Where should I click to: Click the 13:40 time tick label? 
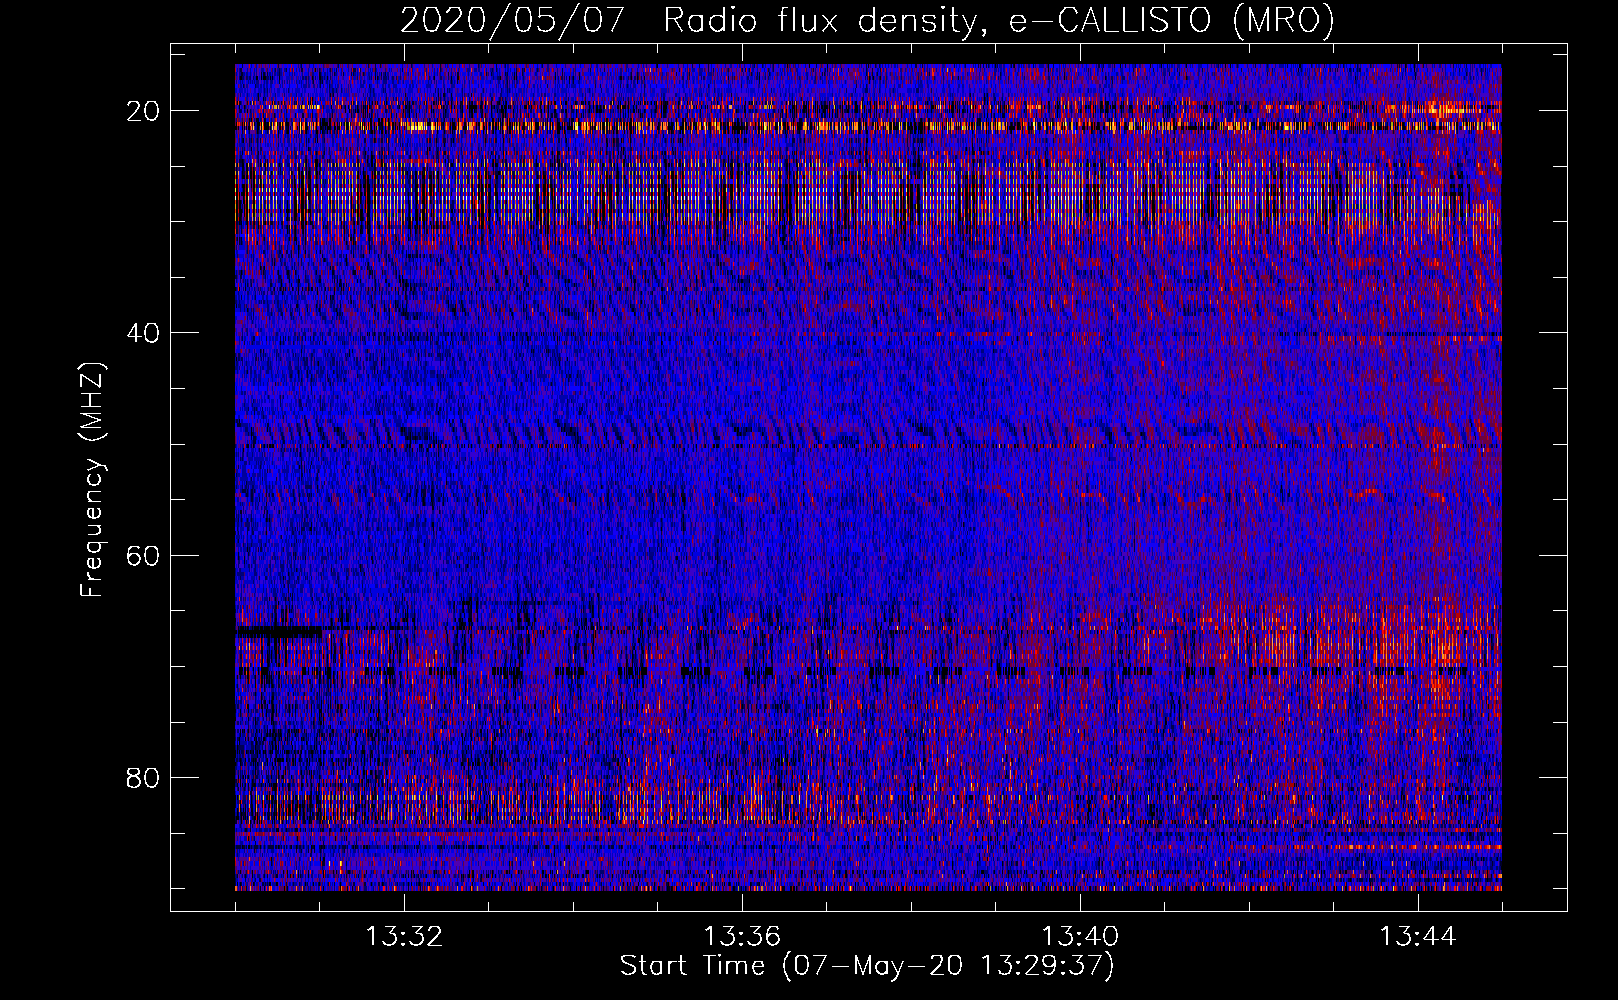pos(1080,937)
